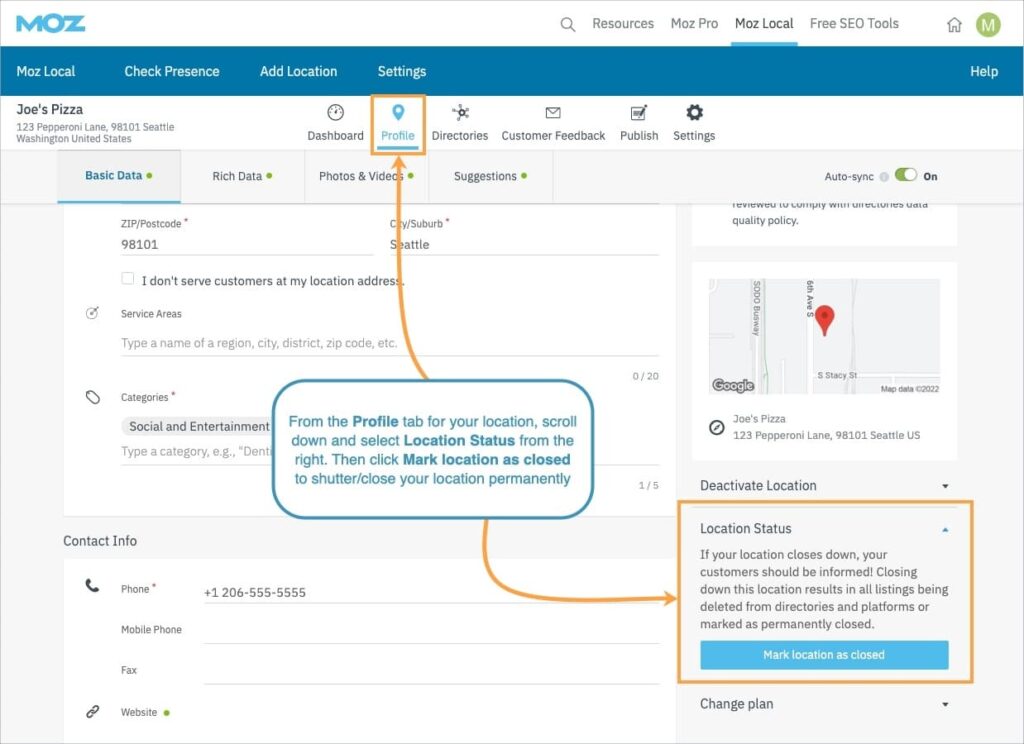1024x744 pixels.
Task: Select the Profile pin icon
Action: [x=398, y=112]
